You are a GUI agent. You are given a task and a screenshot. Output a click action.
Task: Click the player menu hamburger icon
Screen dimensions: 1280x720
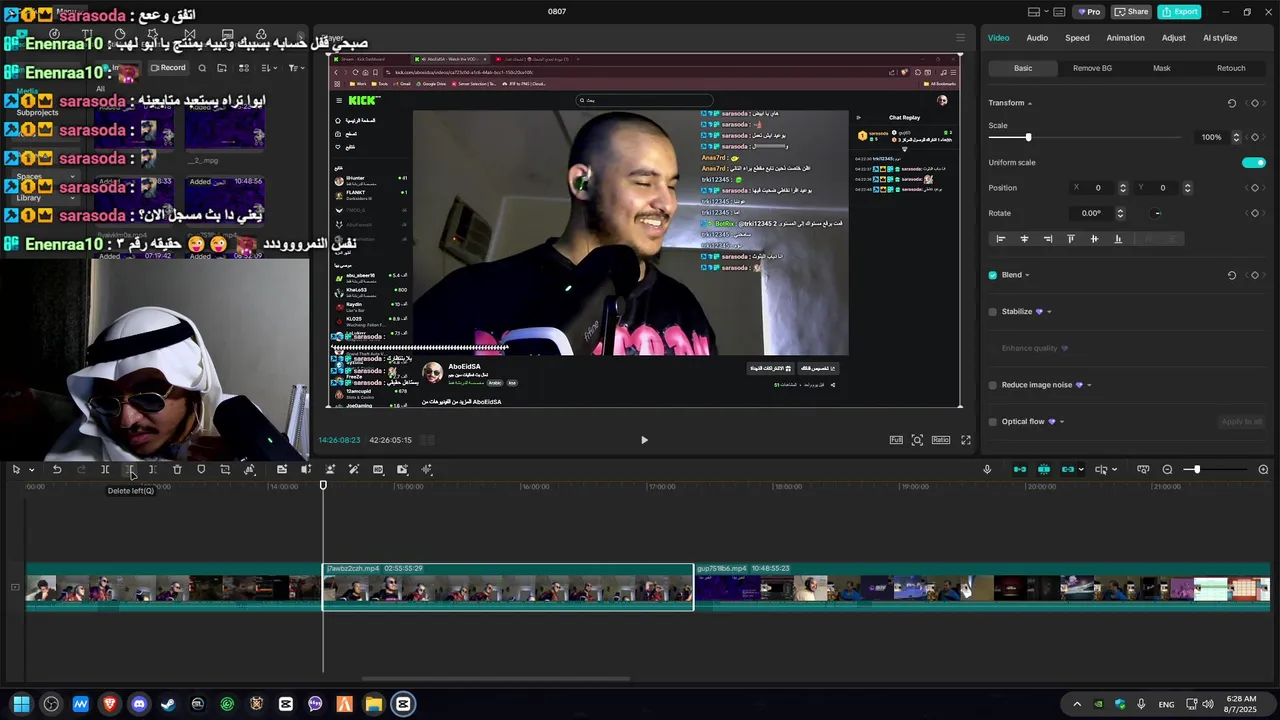tap(960, 38)
